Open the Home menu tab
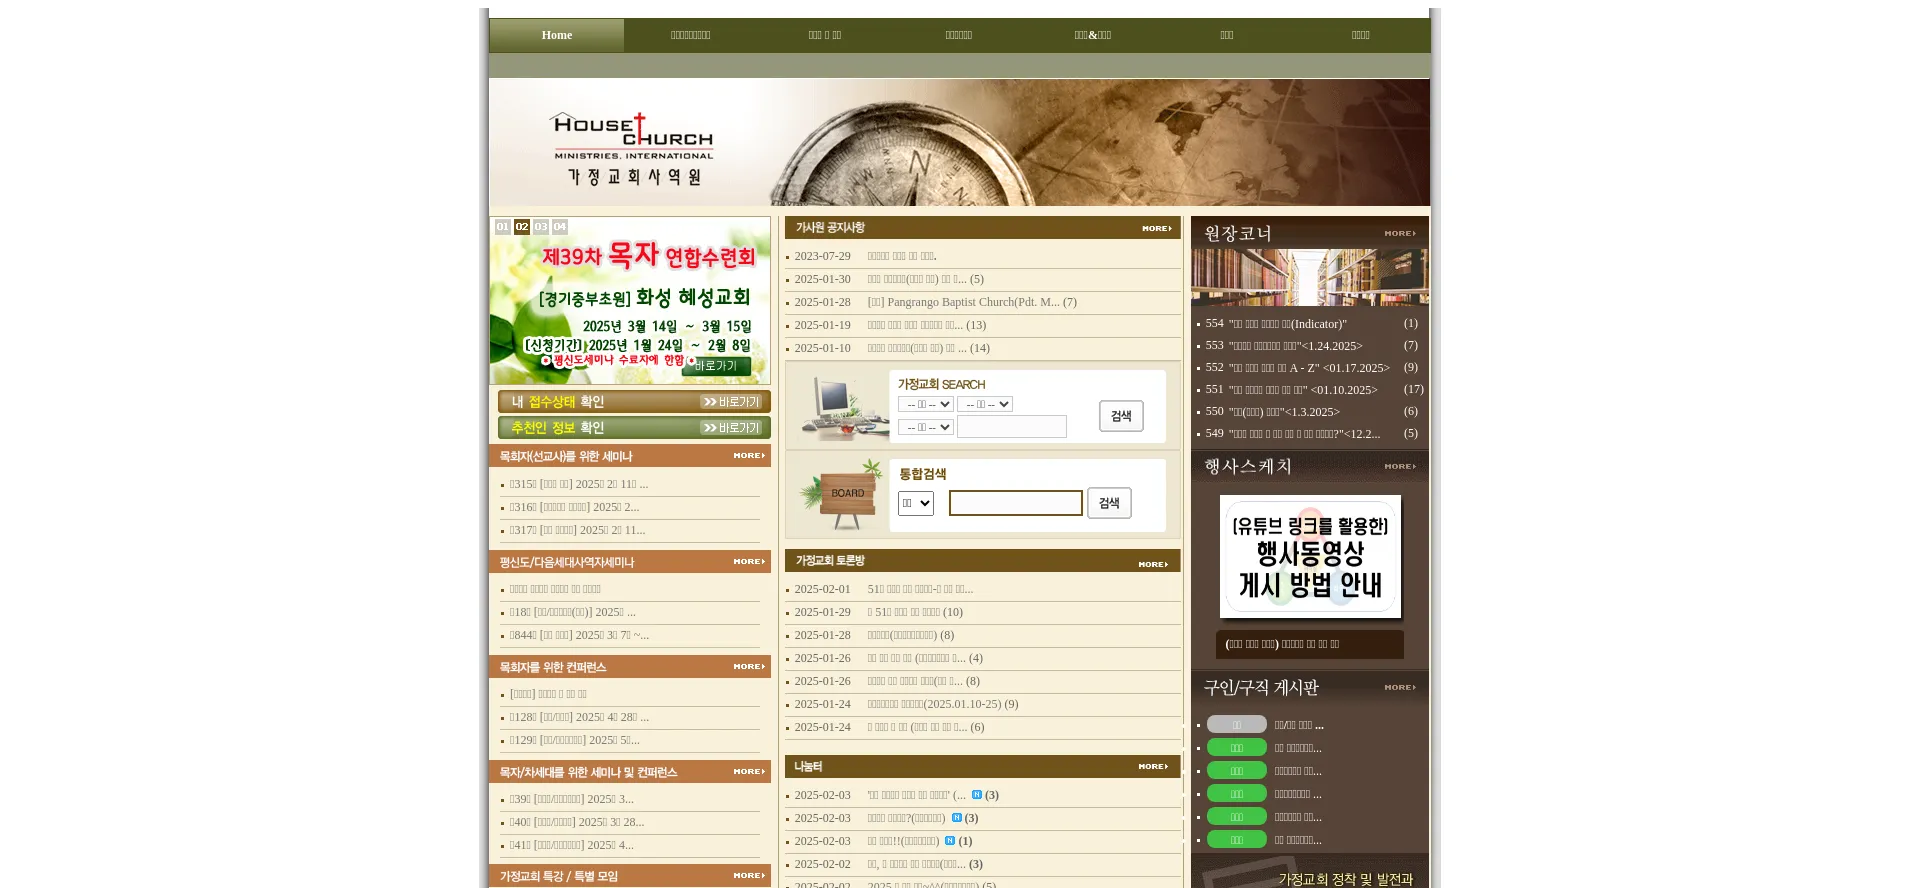This screenshot has height=888, width=1920. click(557, 35)
